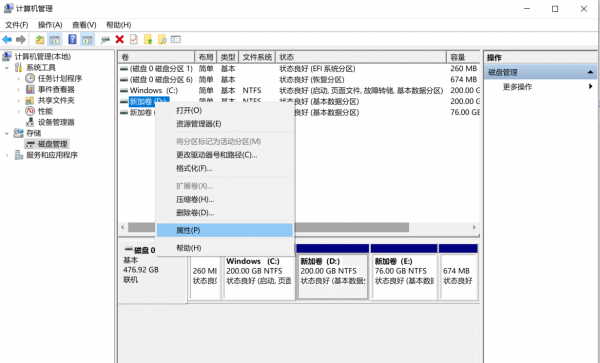Image resolution: width=600 pixels, height=363 pixels.
Task: Select 新加卷 (D:) partition block in disk map
Action: click(333, 272)
